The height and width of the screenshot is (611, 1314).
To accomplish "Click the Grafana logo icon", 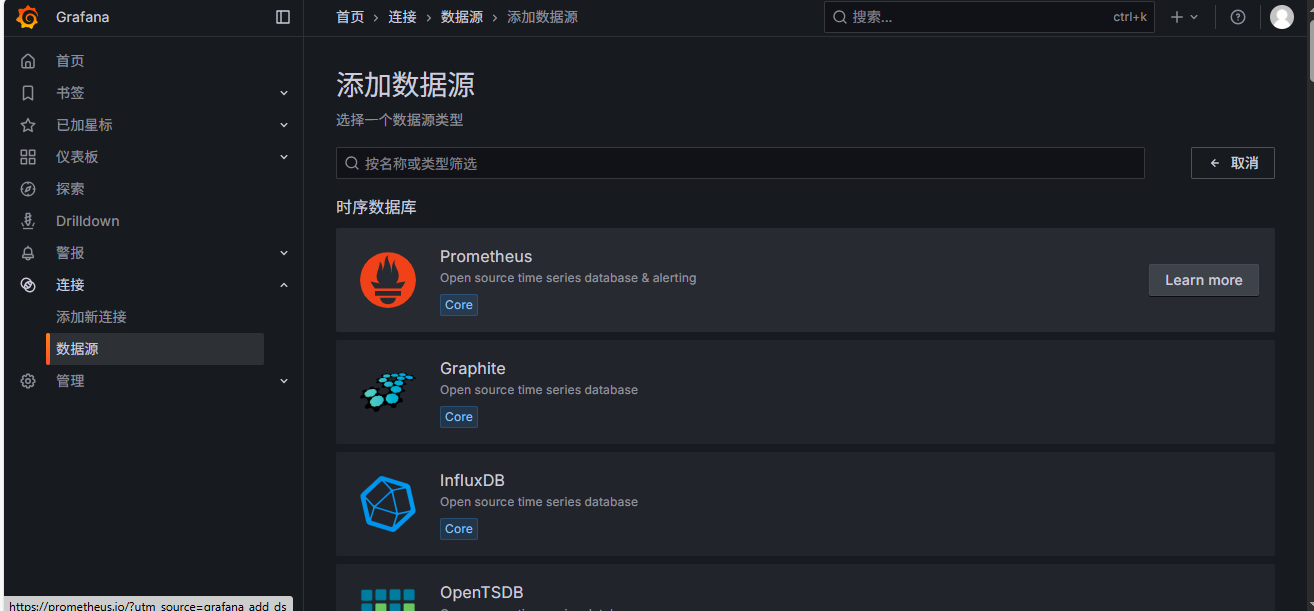I will click(x=28, y=17).
